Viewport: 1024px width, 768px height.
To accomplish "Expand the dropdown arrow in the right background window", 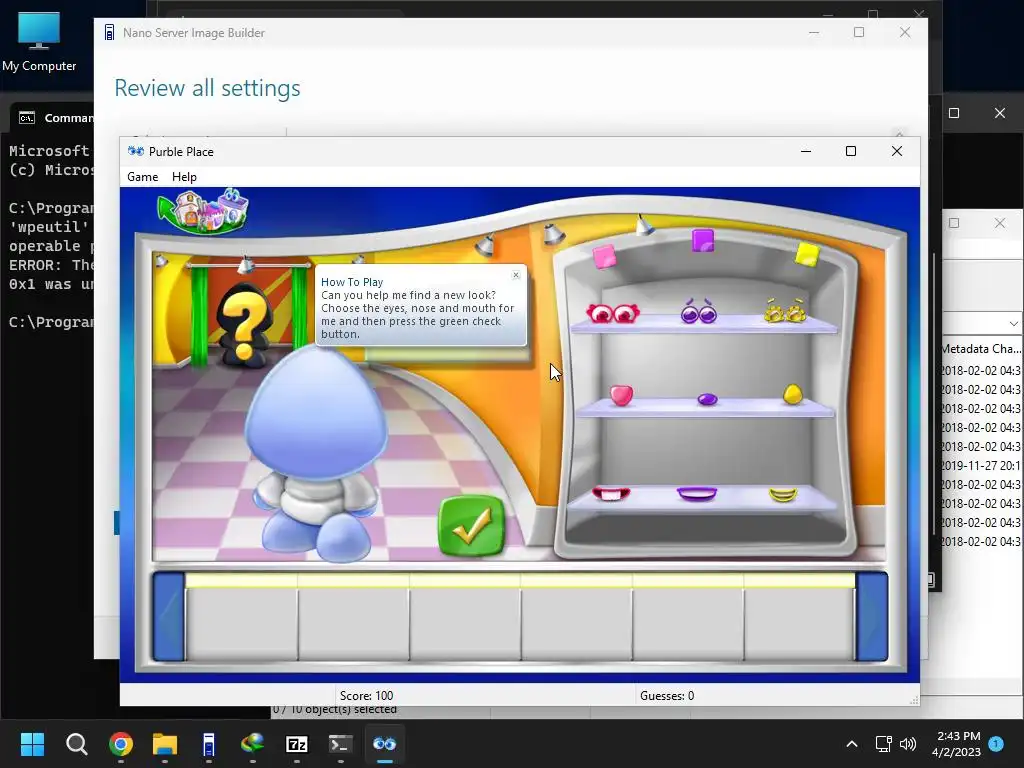I will tap(1013, 323).
